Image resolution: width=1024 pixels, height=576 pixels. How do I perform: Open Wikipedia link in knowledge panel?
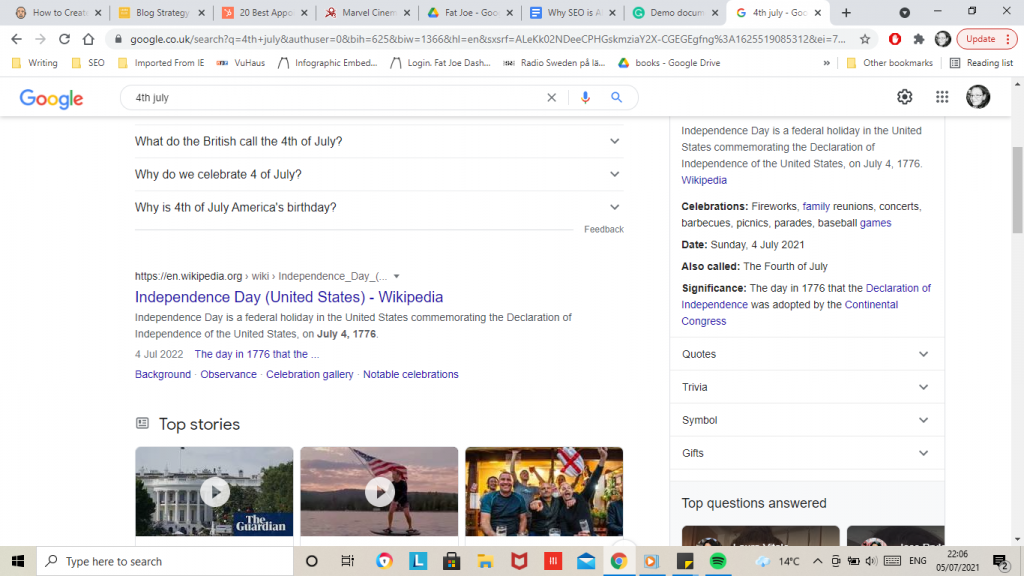704,180
